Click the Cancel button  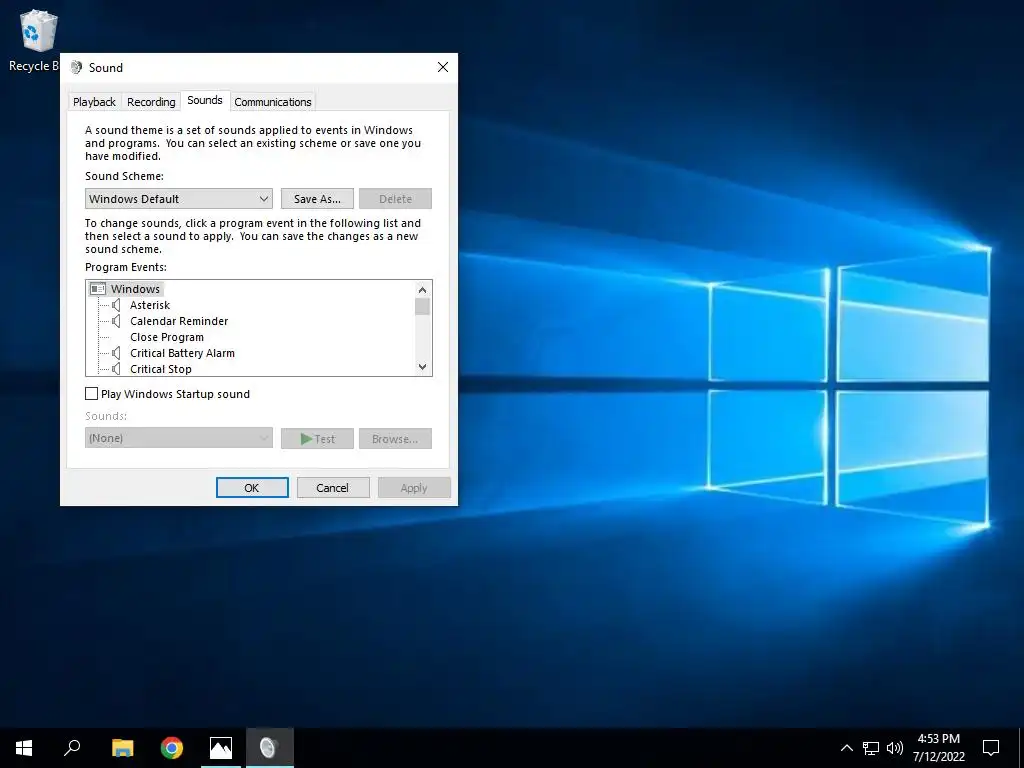(333, 488)
